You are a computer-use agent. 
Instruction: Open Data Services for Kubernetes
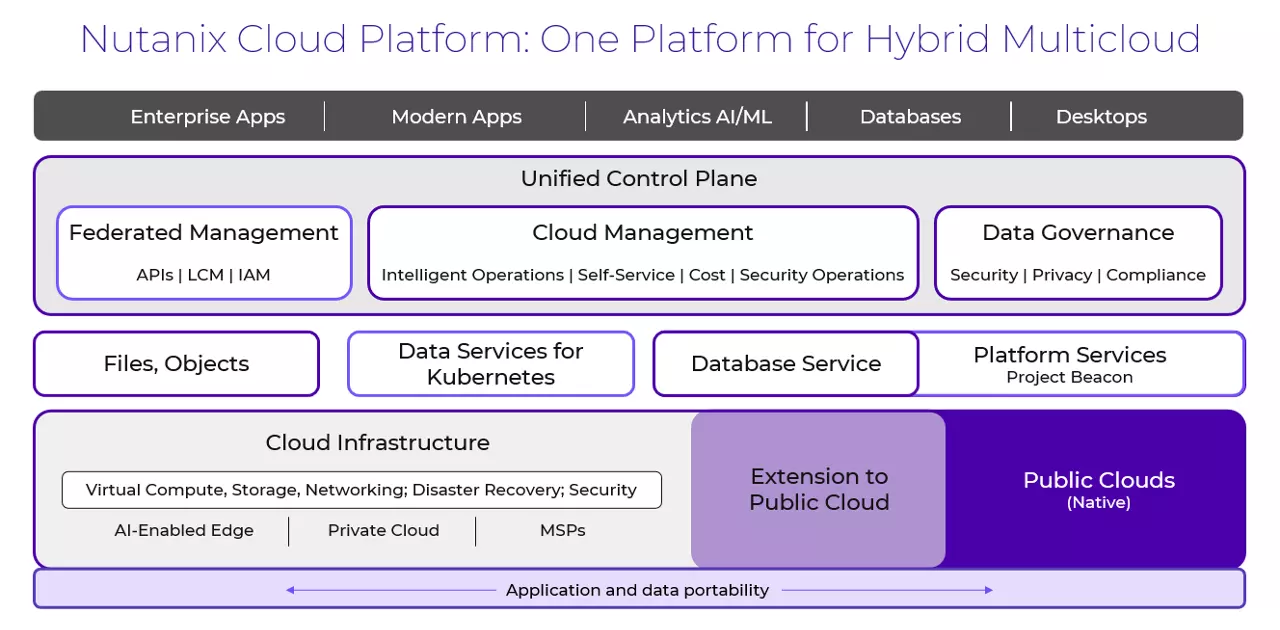pos(490,363)
